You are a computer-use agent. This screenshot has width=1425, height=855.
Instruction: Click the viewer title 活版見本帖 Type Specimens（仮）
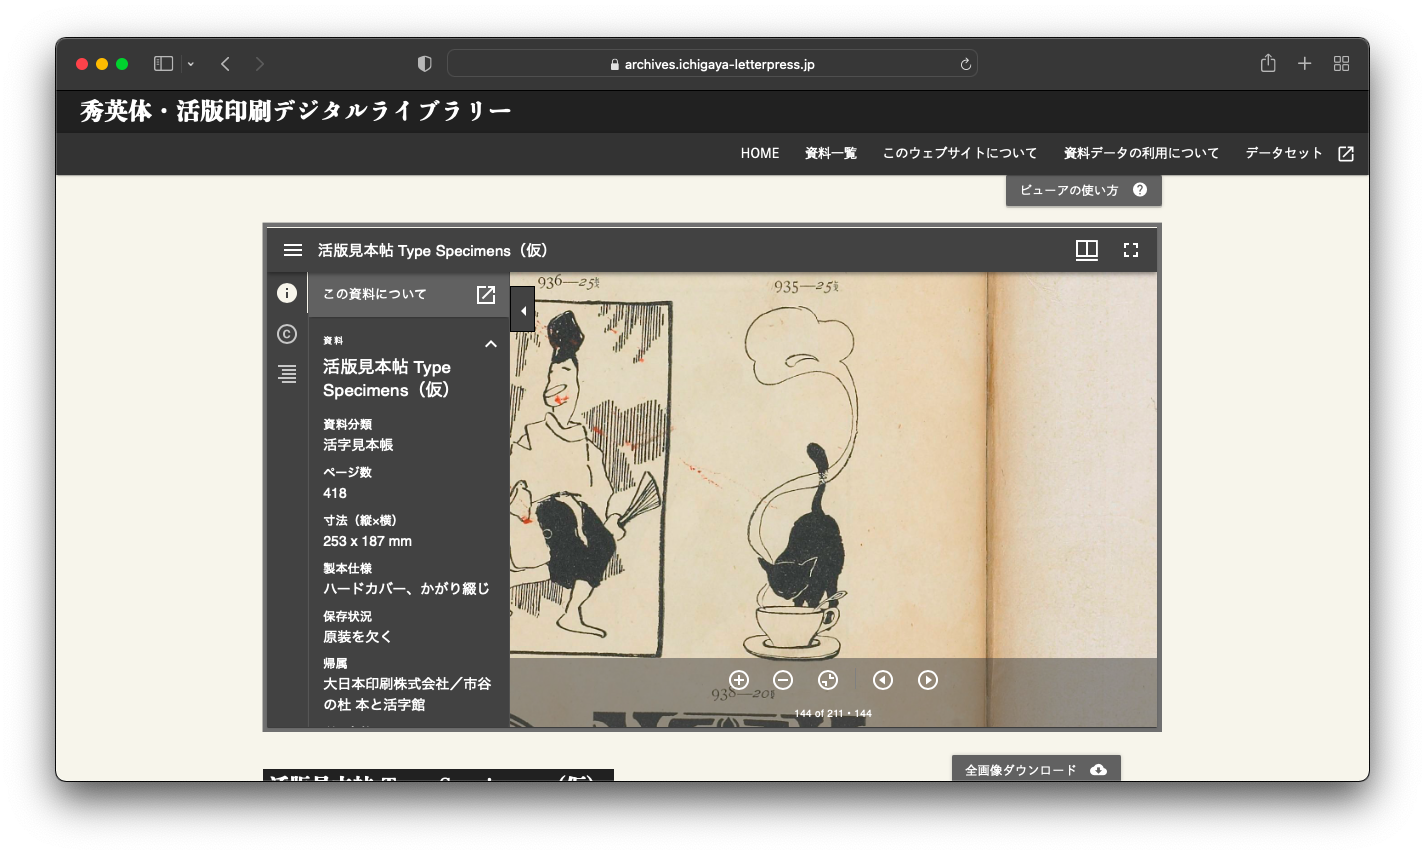click(x=433, y=250)
